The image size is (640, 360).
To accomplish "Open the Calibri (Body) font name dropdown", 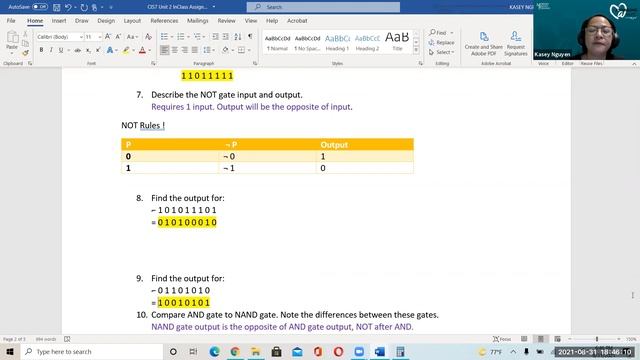I will [x=81, y=37].
